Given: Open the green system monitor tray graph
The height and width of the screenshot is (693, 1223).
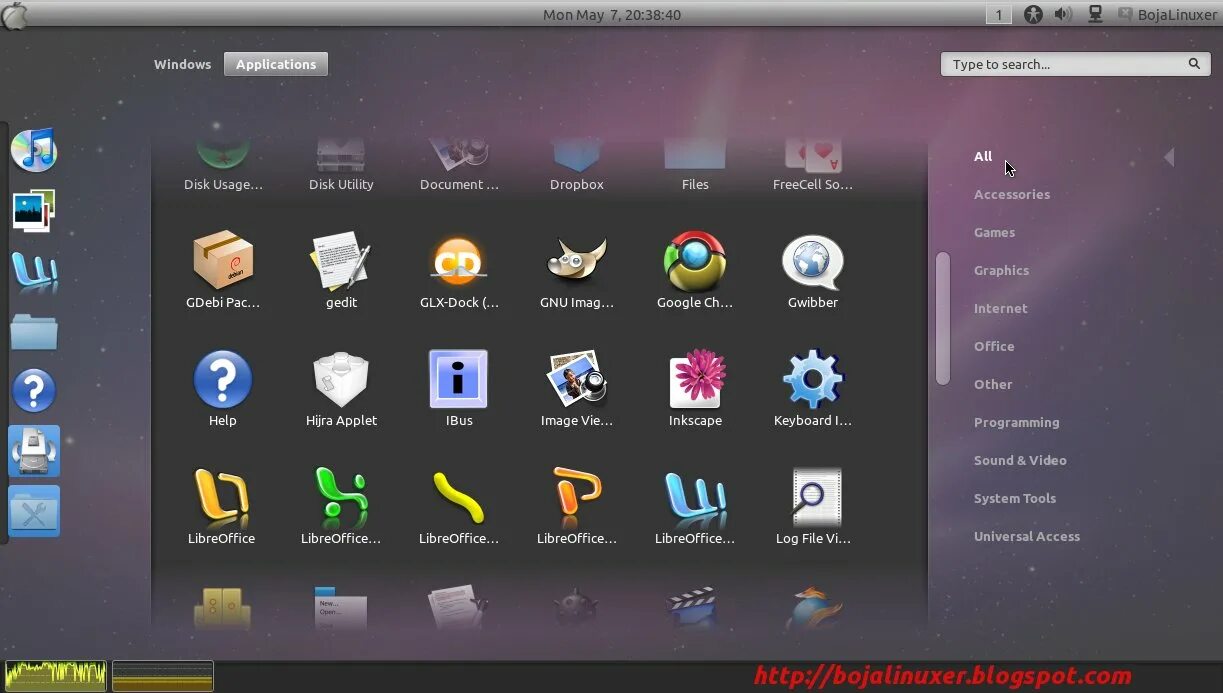Looking at the screenshot, I should click(56, 676).
